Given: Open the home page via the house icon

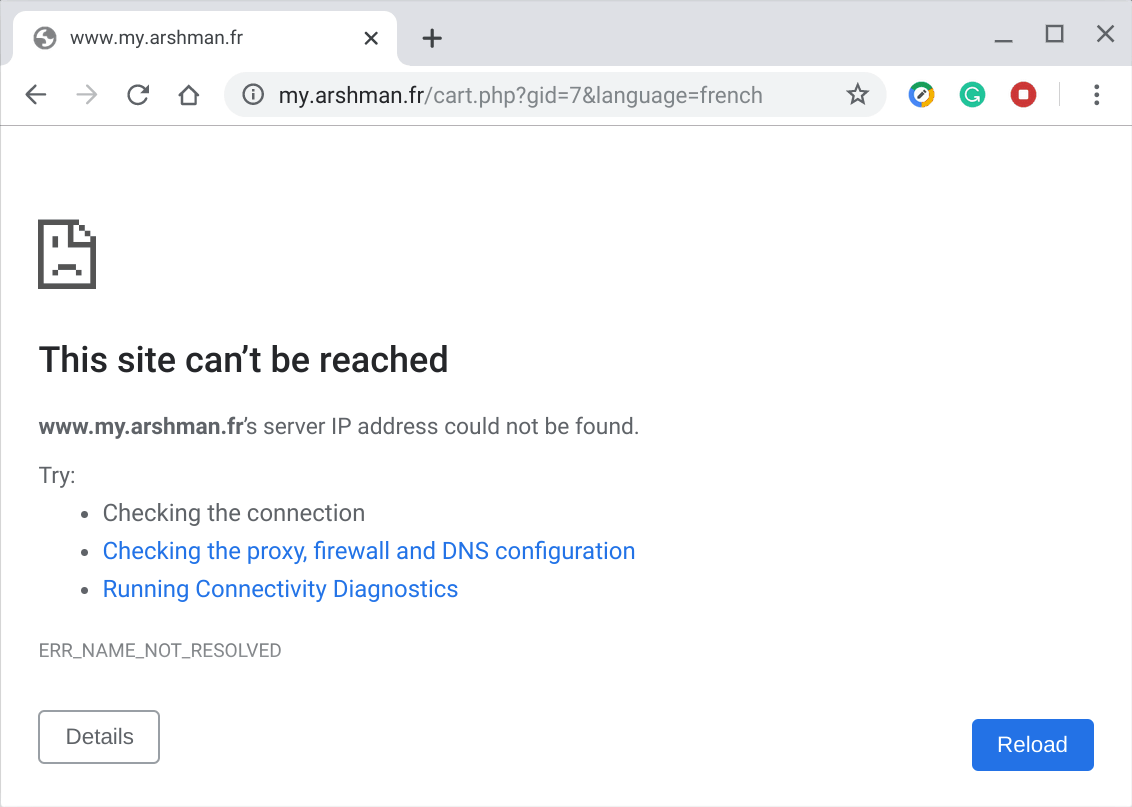Looking at the screenshot, I should pos(189,95).
